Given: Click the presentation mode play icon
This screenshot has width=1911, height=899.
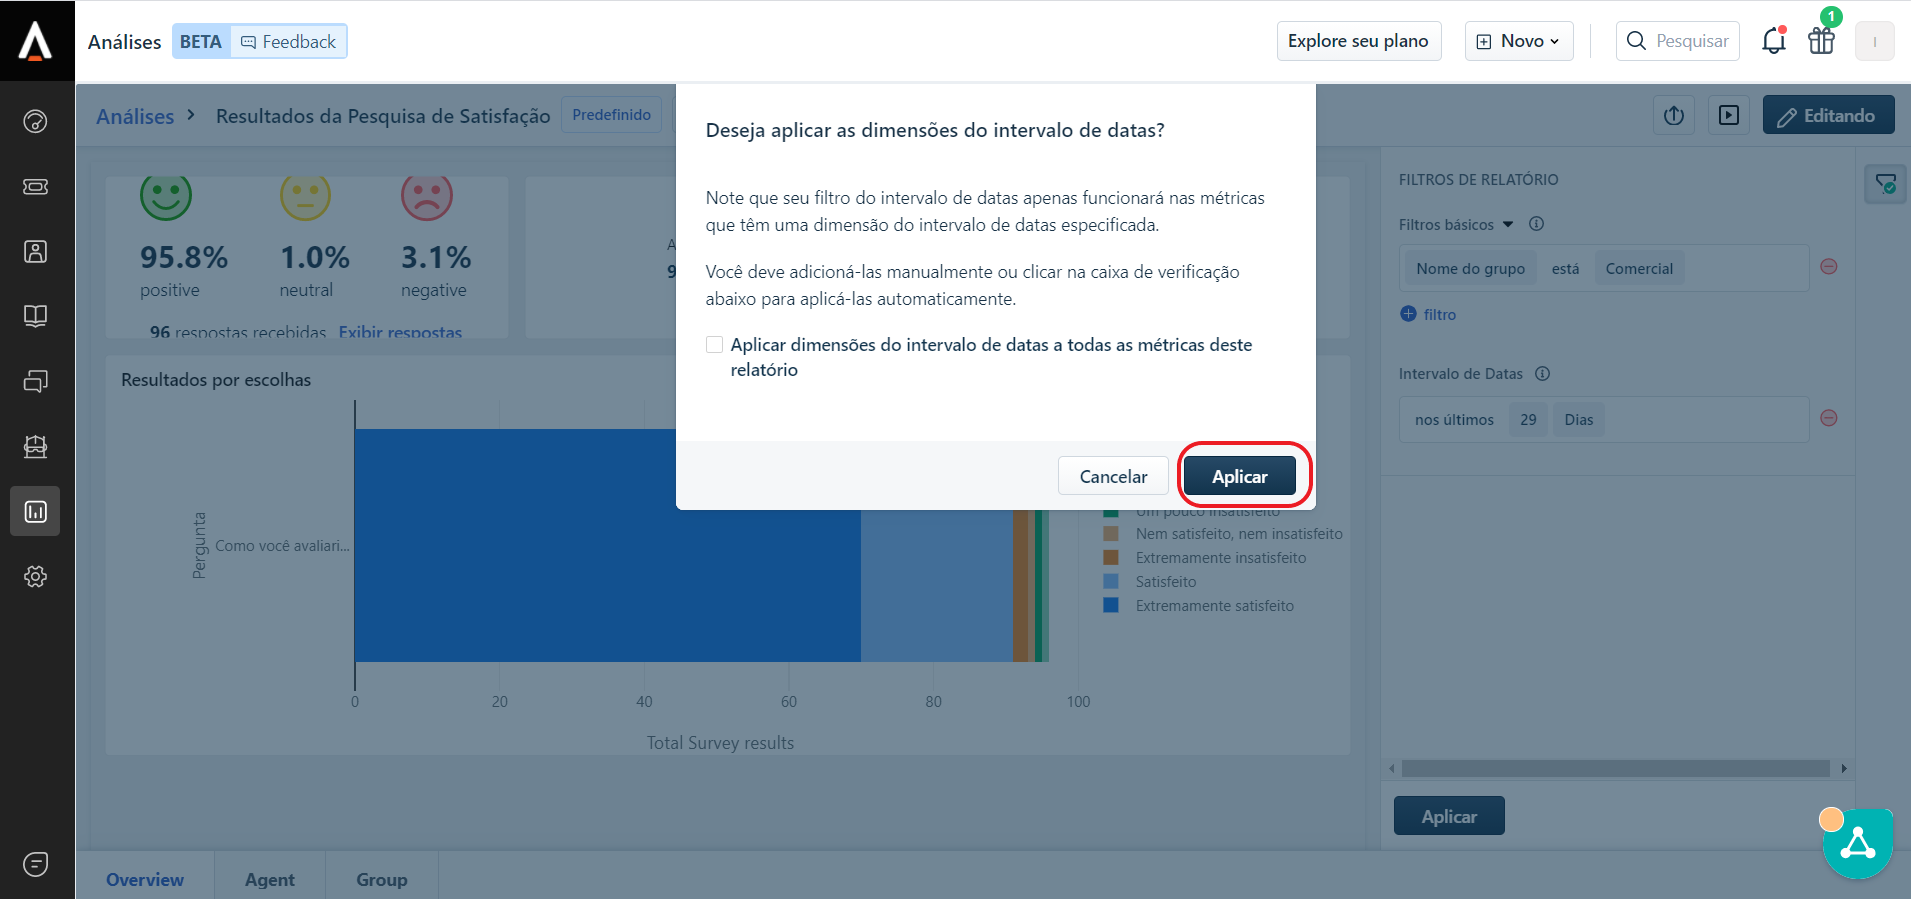Looking at the screenshot, I should point(1728,115).
